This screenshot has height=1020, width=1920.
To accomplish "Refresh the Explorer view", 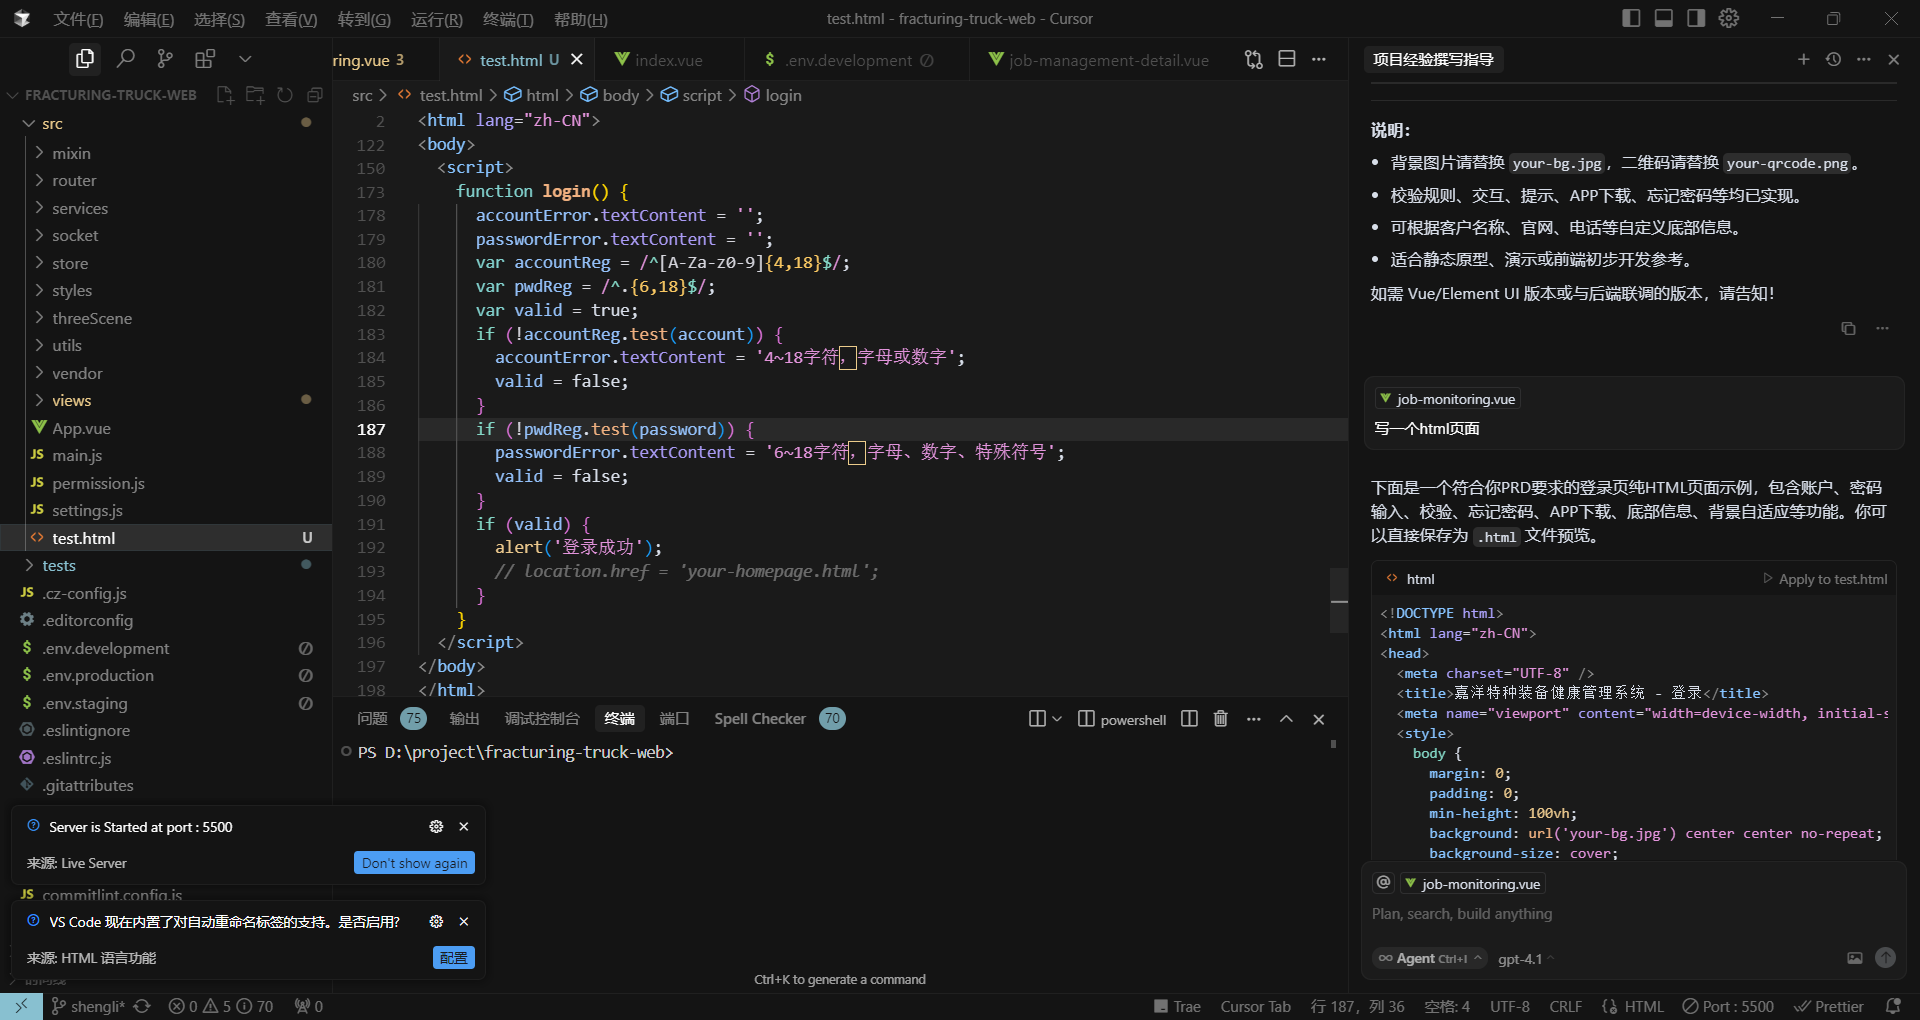I will tap(285, 95).
